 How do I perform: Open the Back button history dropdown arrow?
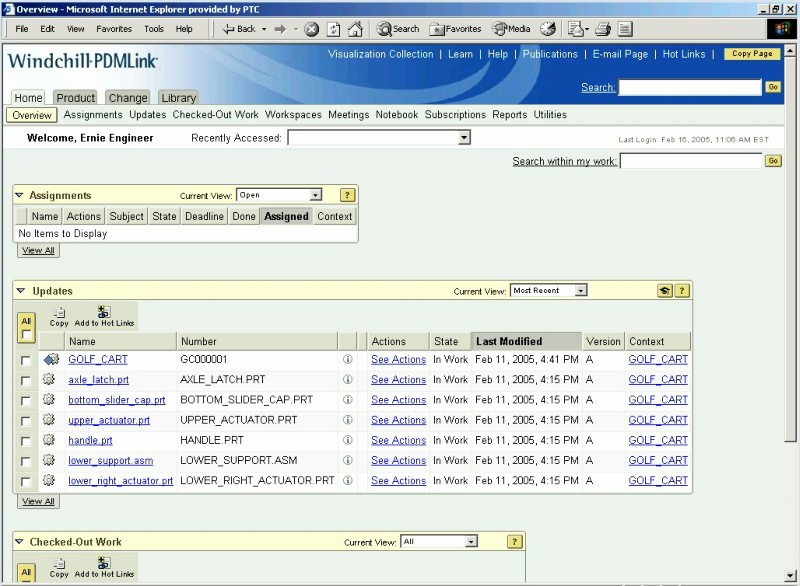pos(264,29)
